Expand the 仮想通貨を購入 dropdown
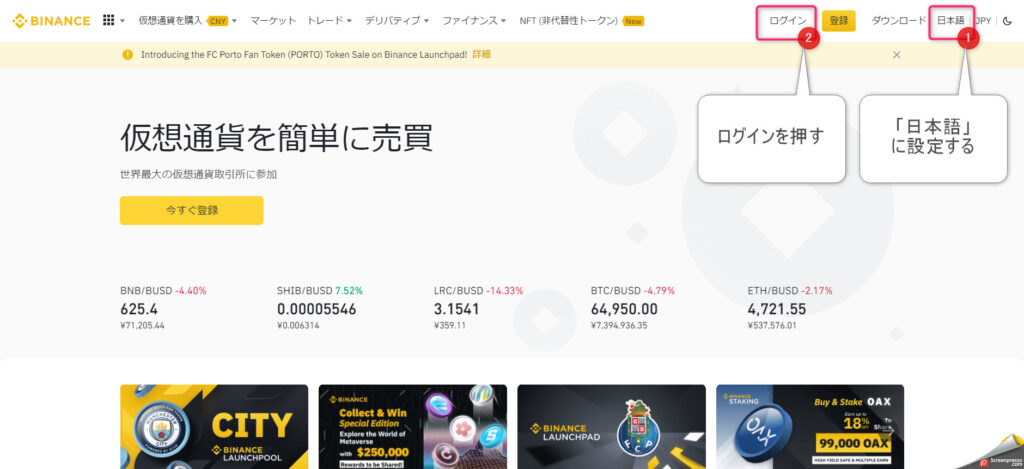Image resolution: width=1024 pixels, height=469 pixels. click(187, 21)
